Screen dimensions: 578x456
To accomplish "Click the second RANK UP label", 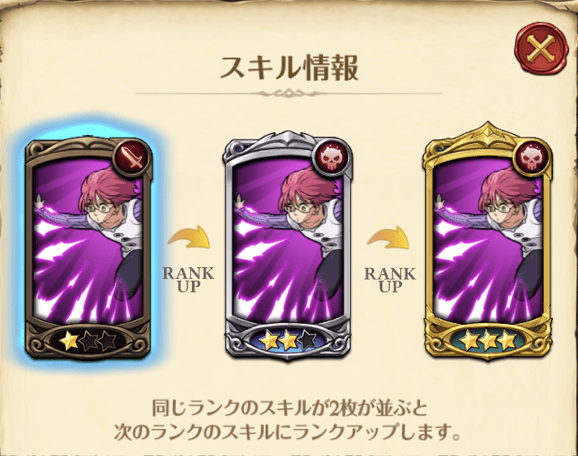I will pos(390,279).
